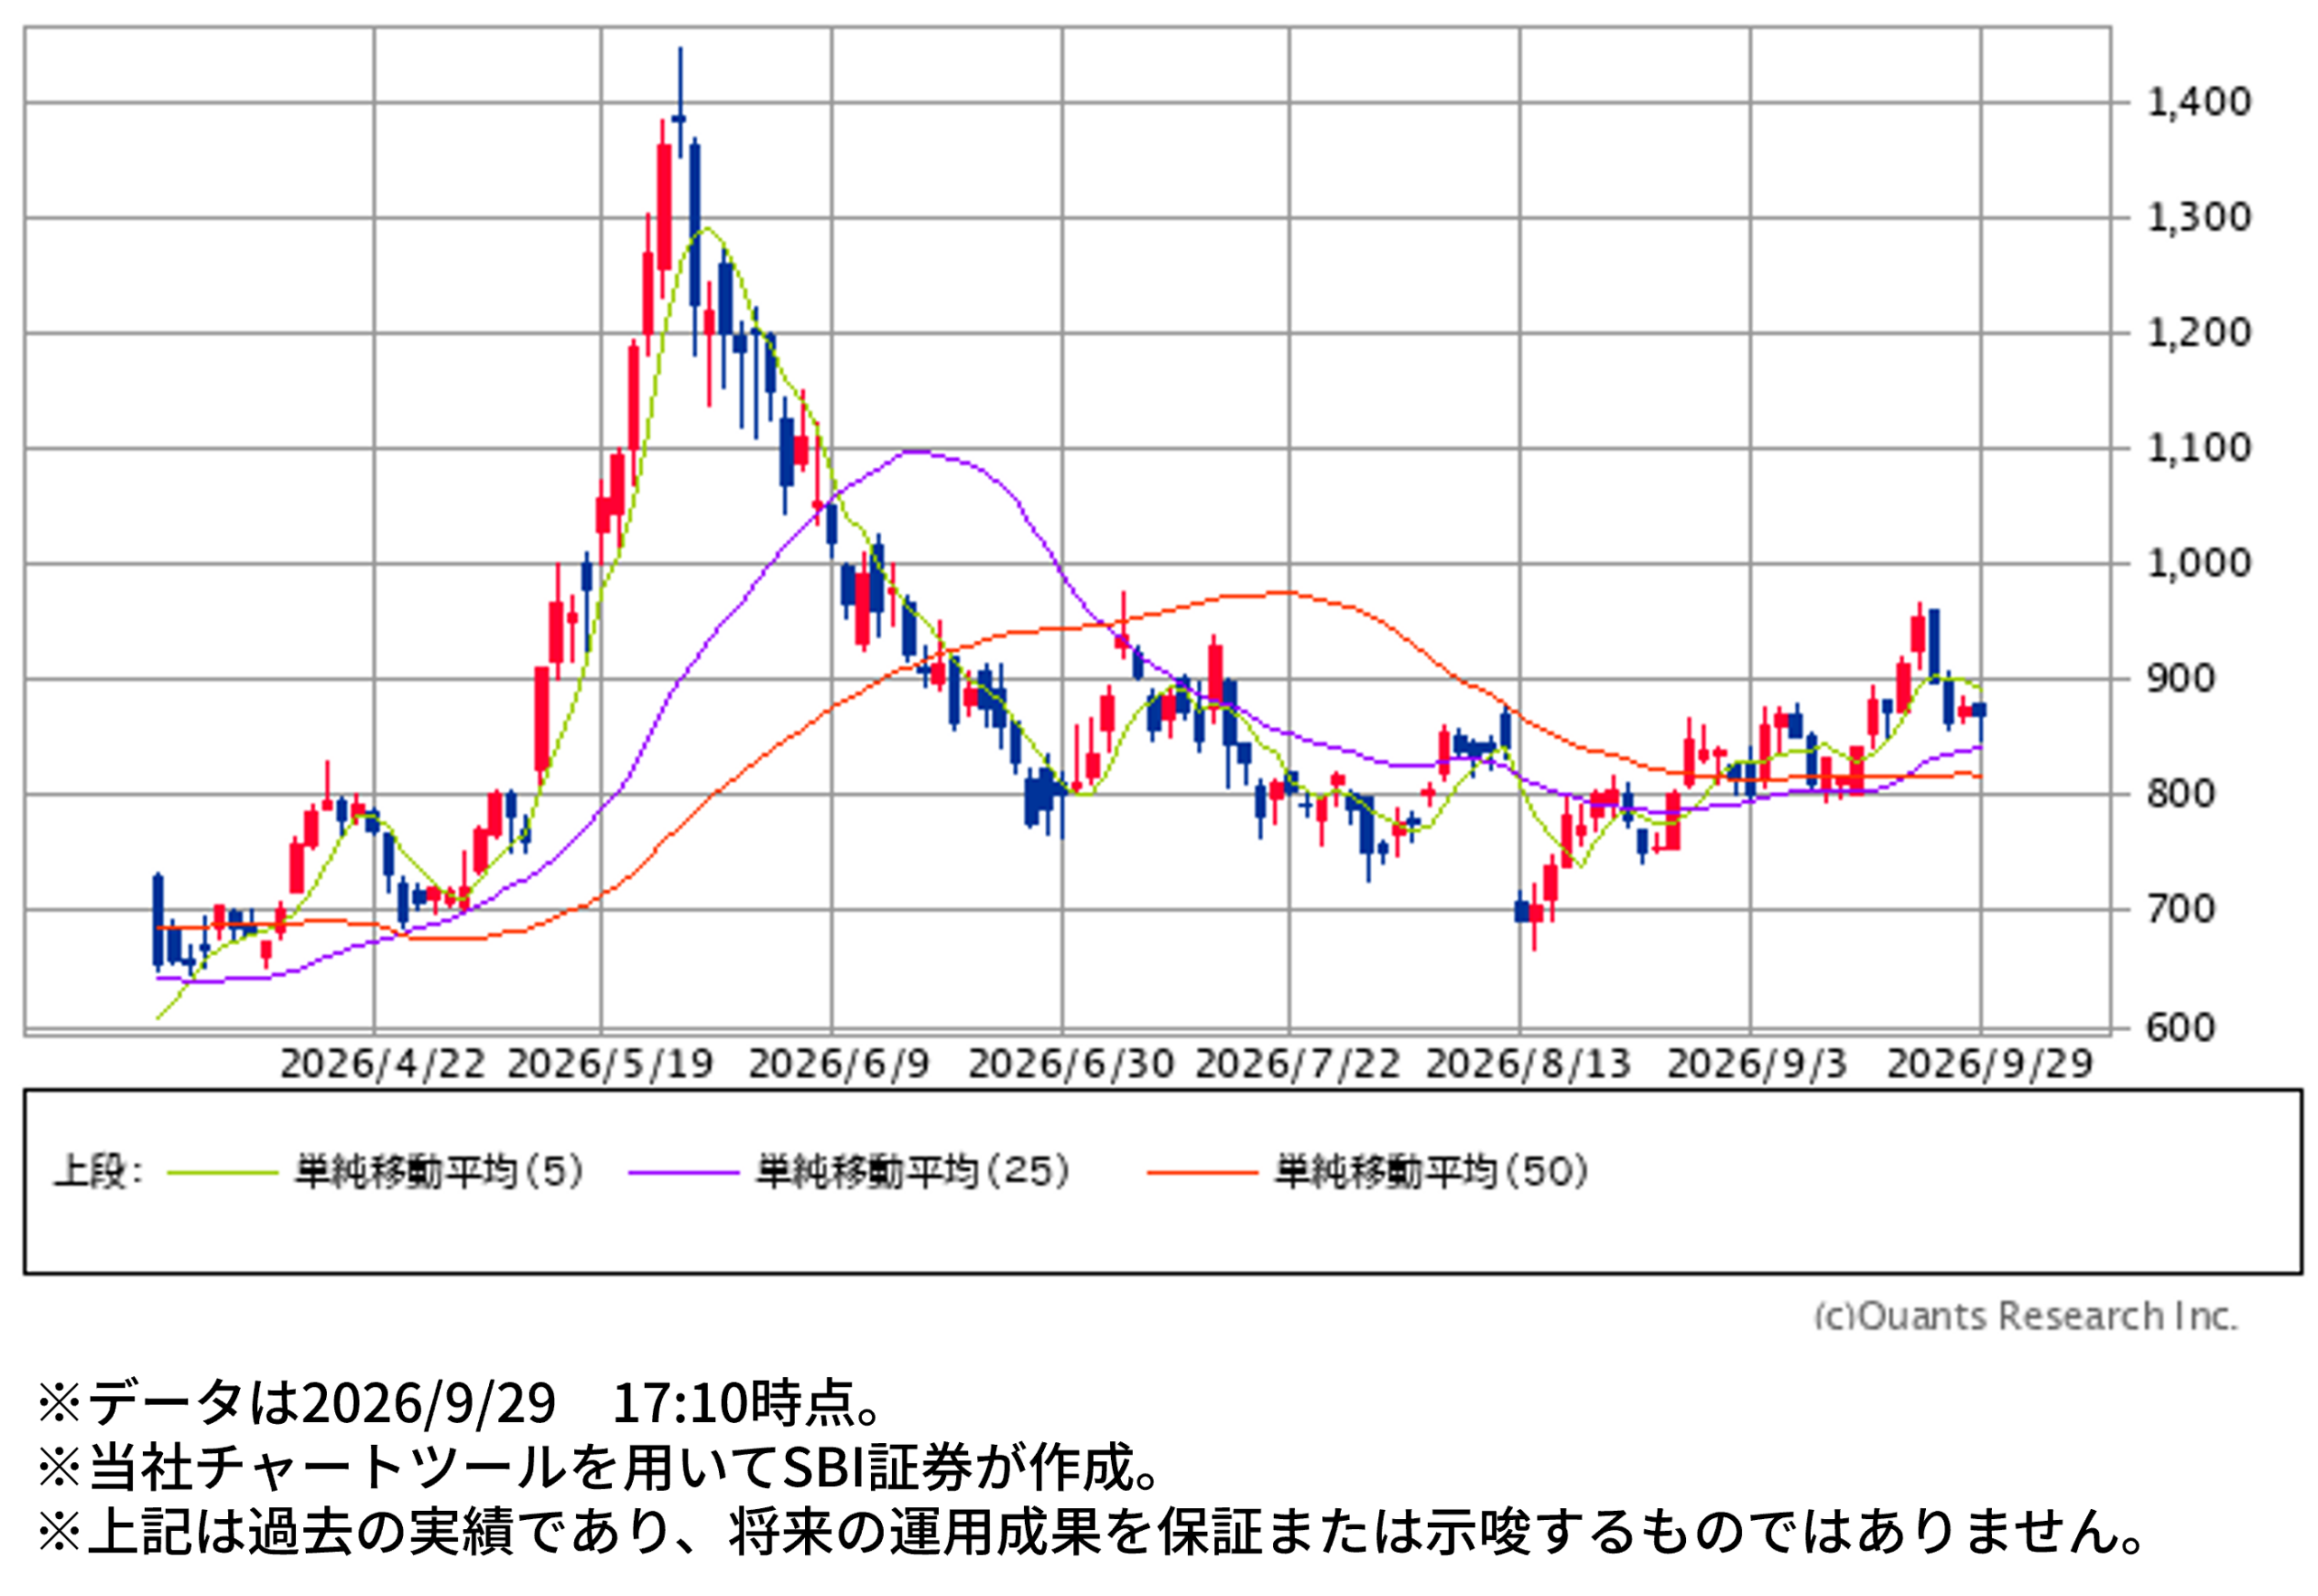The width and height of the screenshot is (2318, 1596).
Task: Click the 2026/4/22 date label
Action: pos(383,1064)
